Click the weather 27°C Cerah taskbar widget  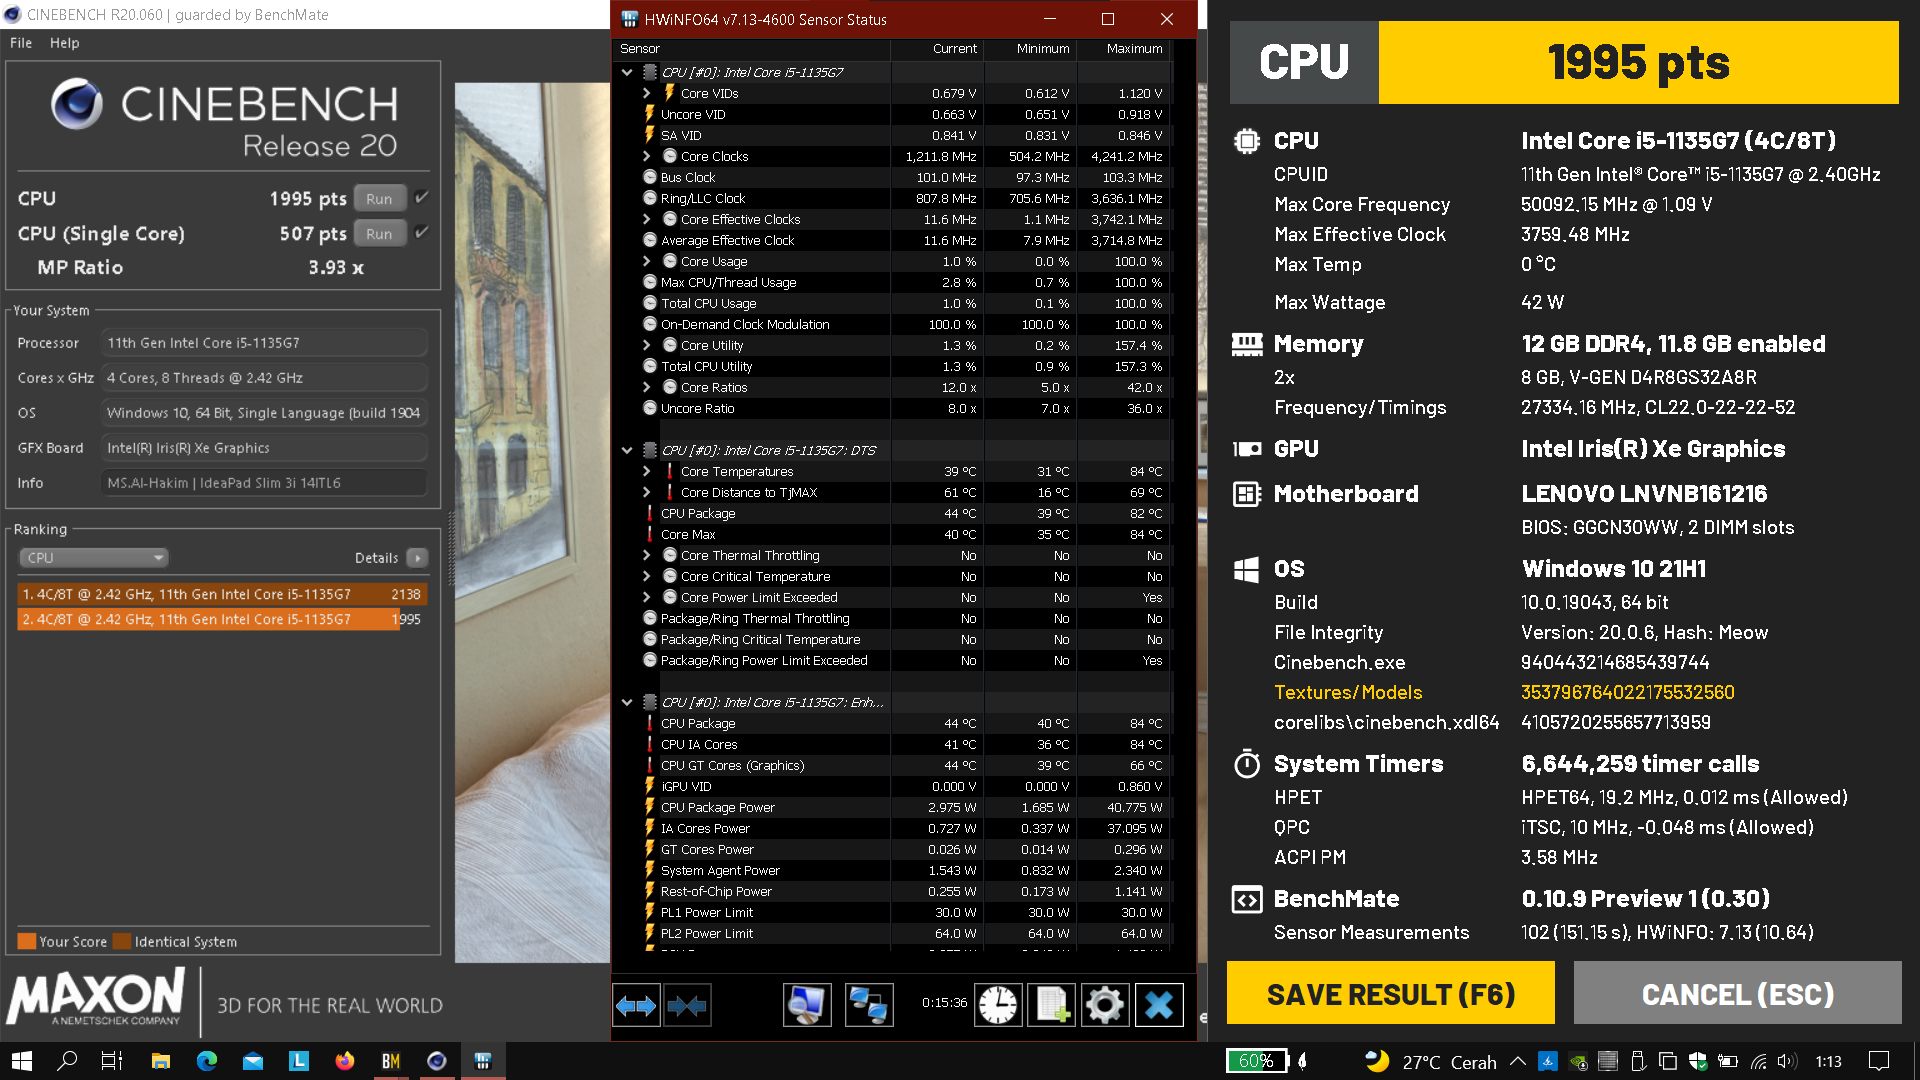[1431, 1061]
